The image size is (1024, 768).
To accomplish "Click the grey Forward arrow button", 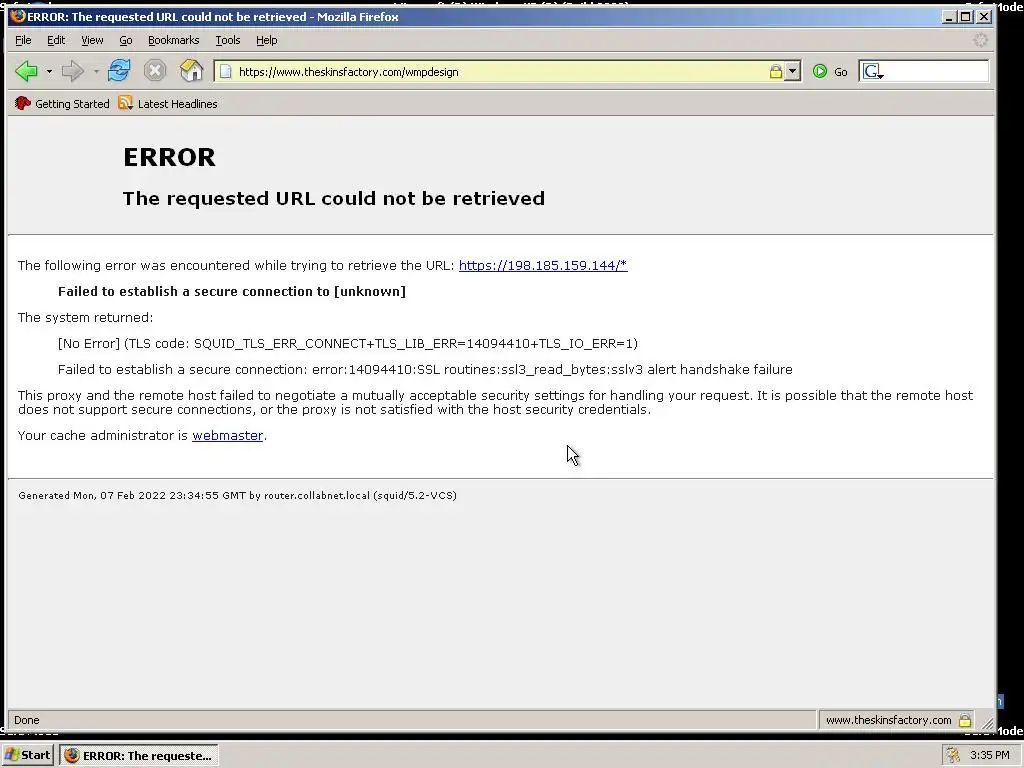I will 72,71.
